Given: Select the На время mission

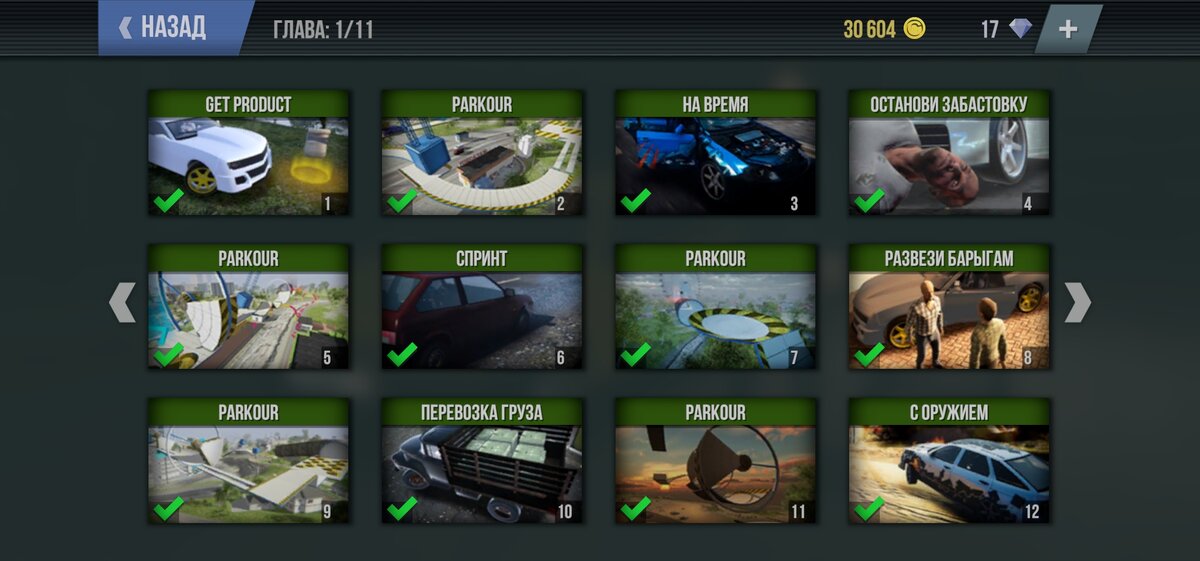Looking at the screenshot, I should pyautogui.click(x=716, y=153).
